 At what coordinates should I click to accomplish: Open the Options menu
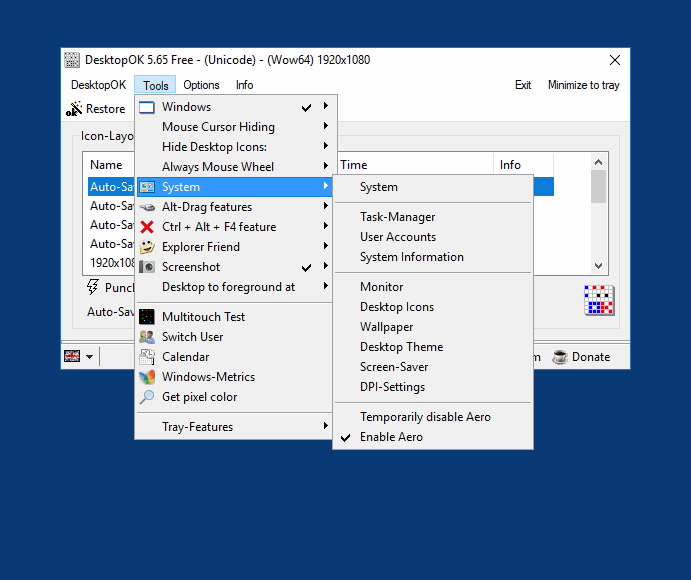coord(201,85)
